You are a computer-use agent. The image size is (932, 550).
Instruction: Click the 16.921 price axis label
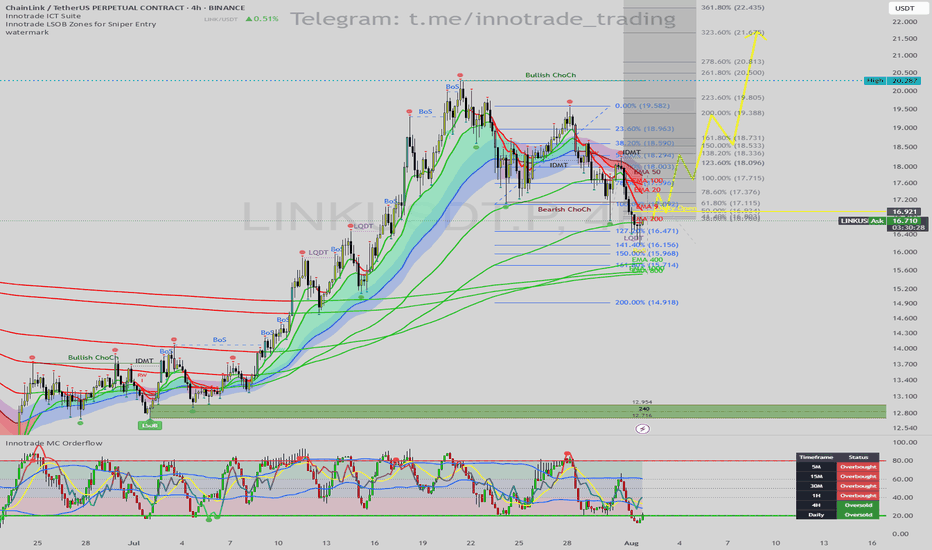click(x=903, y=212)
